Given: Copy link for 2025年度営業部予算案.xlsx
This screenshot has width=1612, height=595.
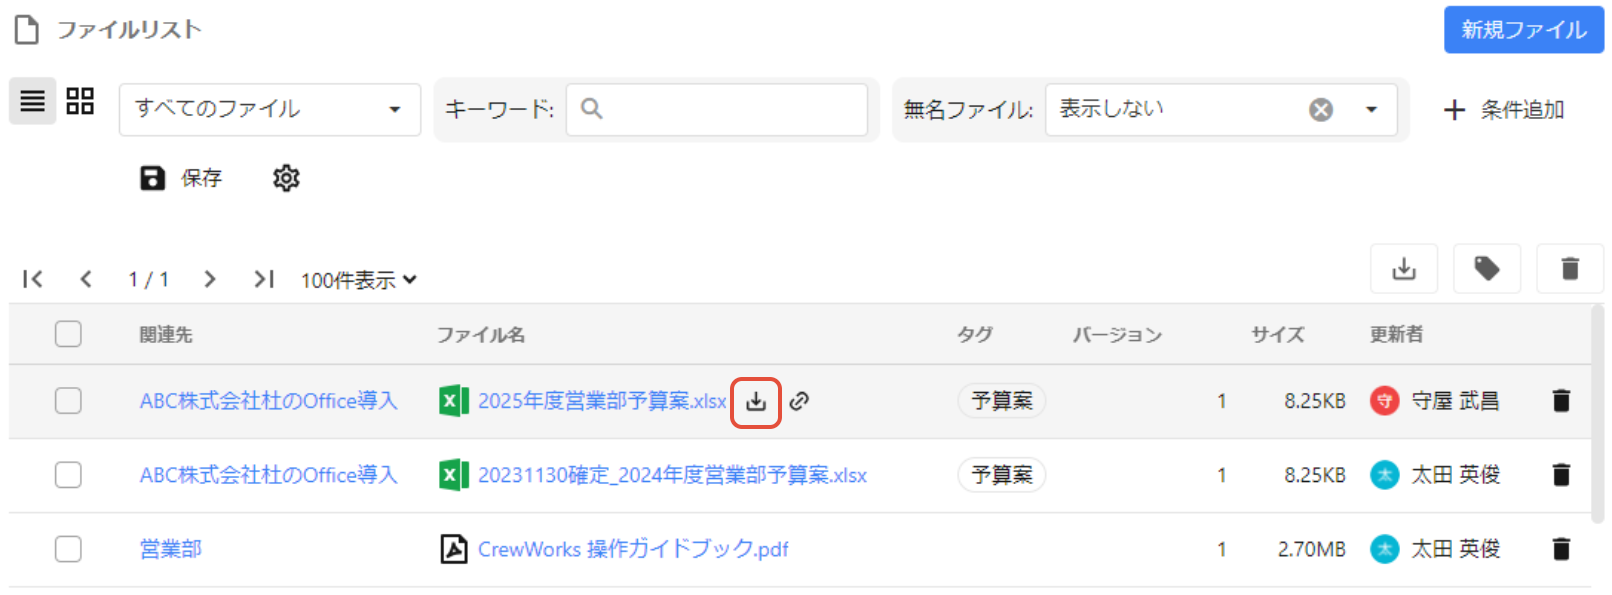Looking at the screenshot, I should coord(799,401).
